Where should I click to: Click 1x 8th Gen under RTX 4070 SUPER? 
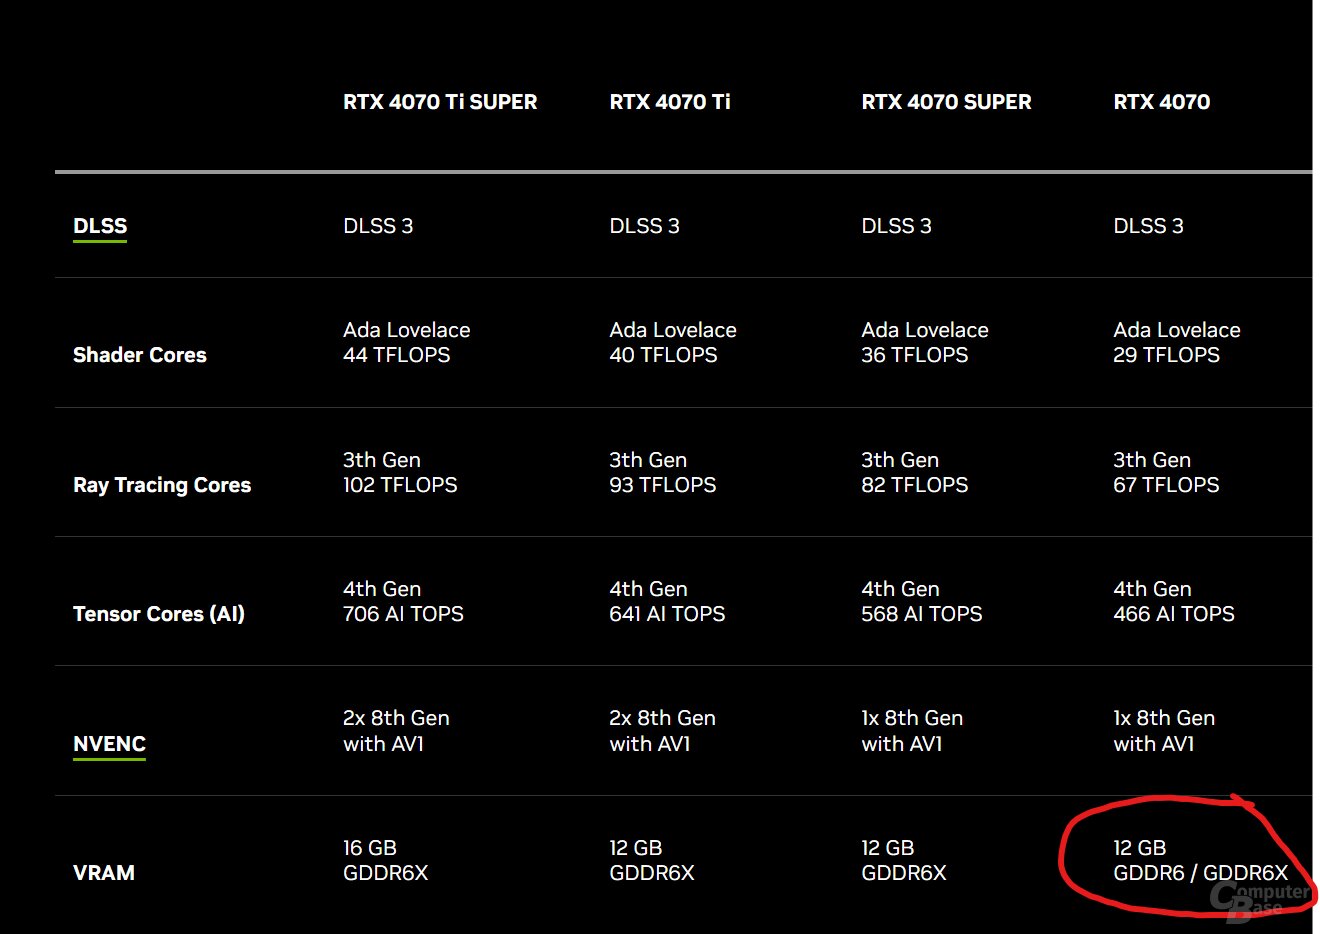coord(912,718)
